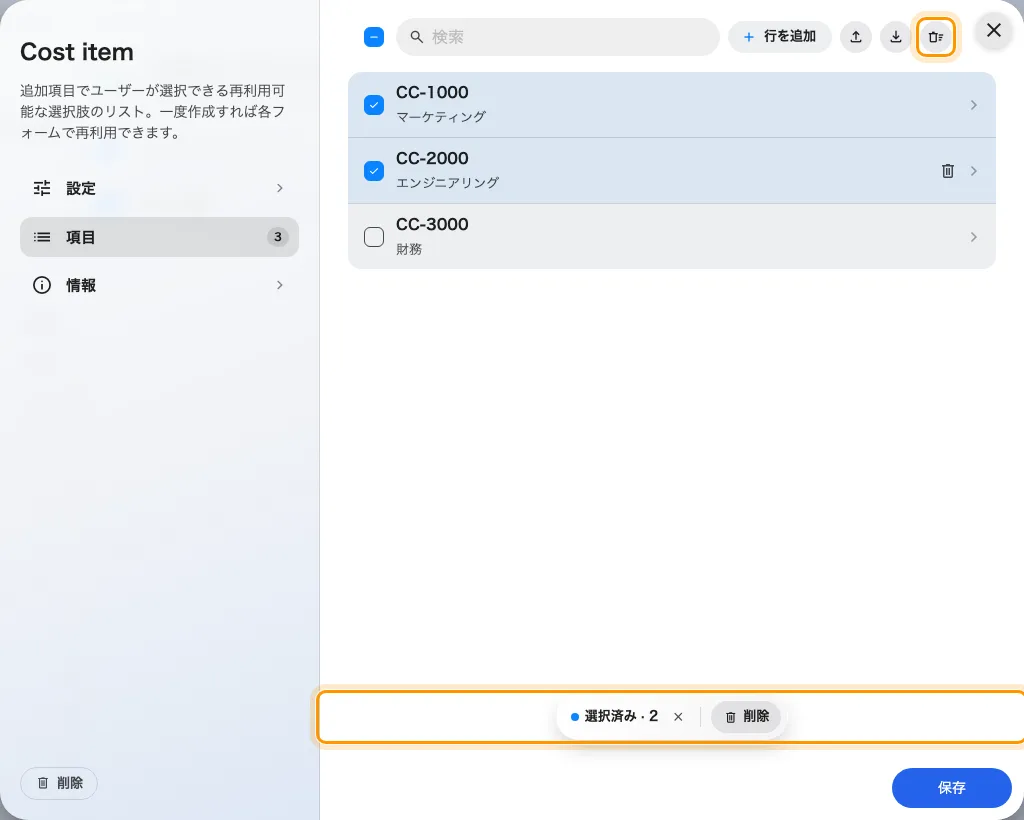The height and width of the screenshot is (820, 1024).
Task: Click the CC-3000 item title
Action: point(432,224)
